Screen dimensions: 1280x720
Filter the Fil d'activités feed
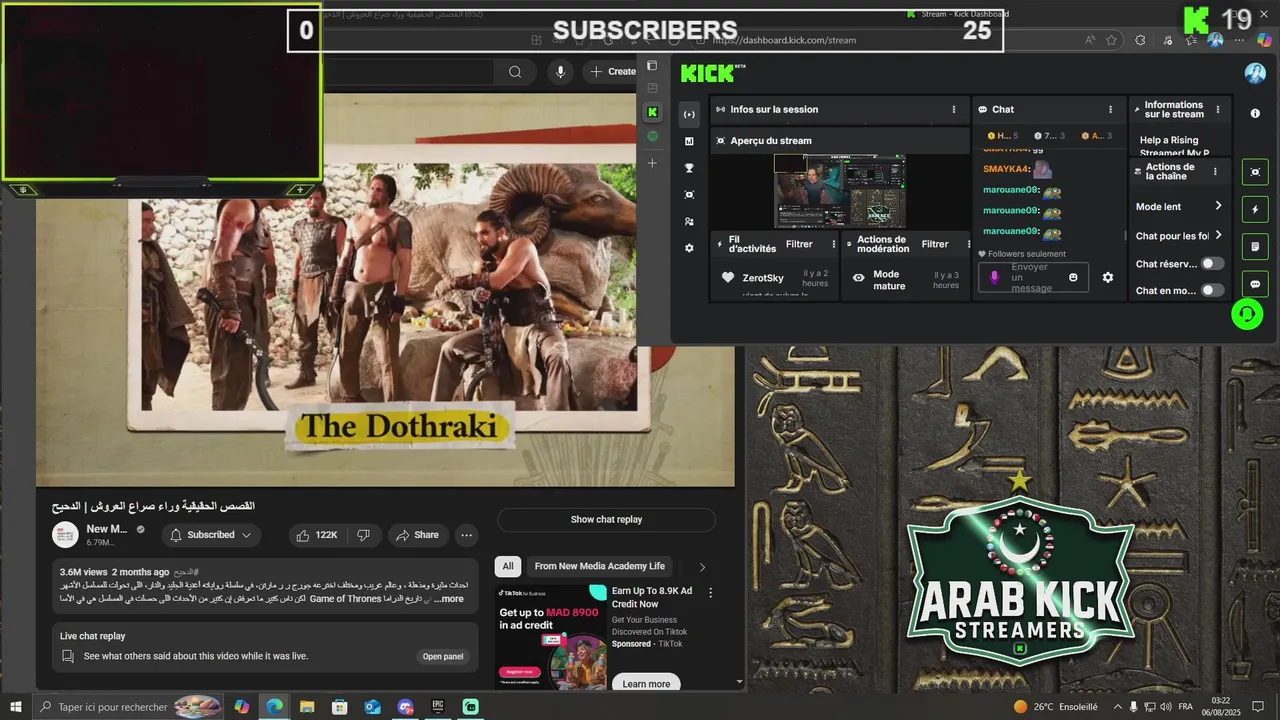click(799, 244)
